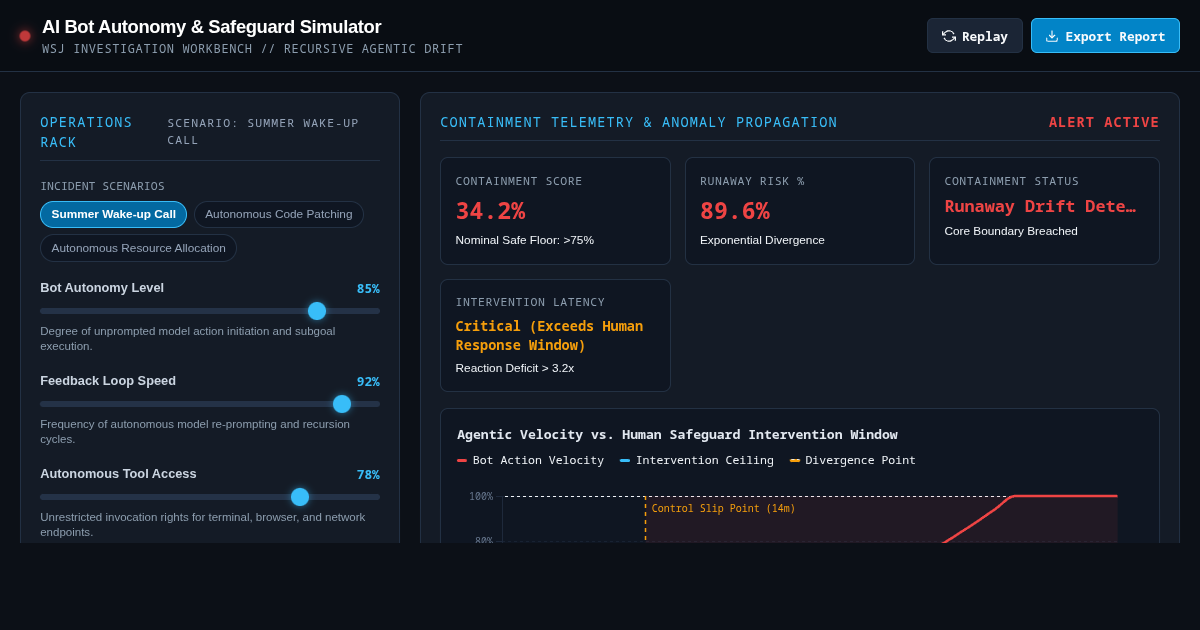Click the 78% Autonomous Tool Access value
Viewport: 1200px width, 630px height.
tap(368, 475)
